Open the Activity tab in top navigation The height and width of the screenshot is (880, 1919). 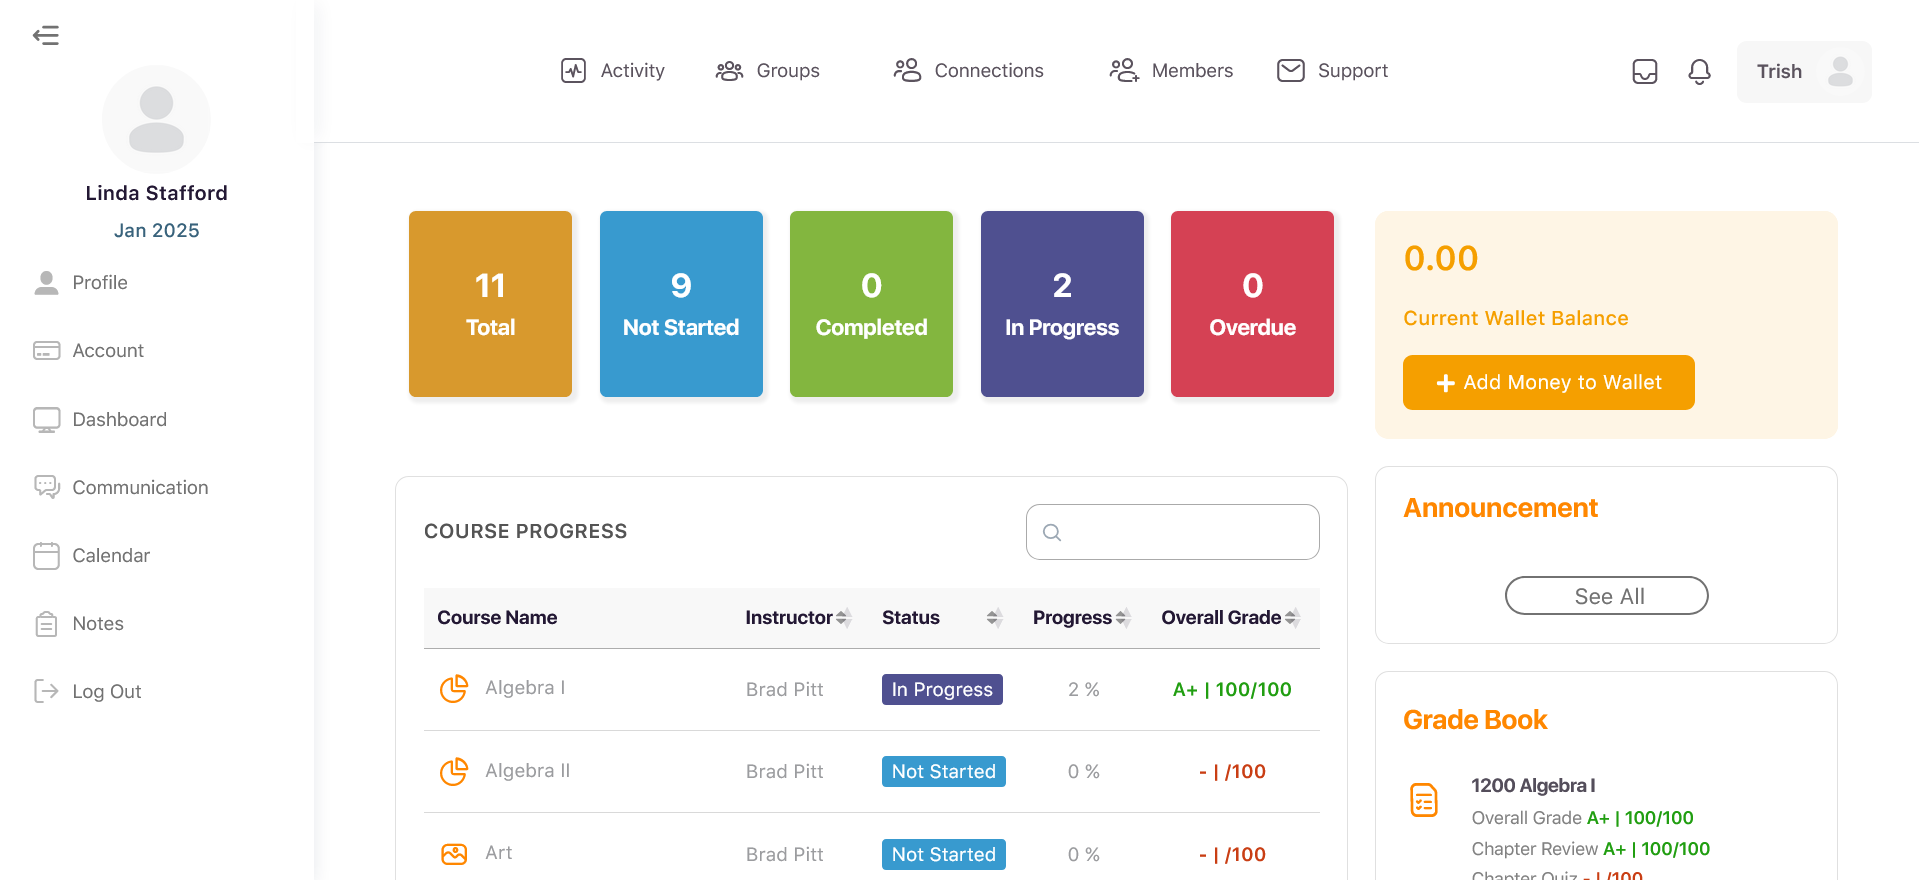(x=613, y=71)
